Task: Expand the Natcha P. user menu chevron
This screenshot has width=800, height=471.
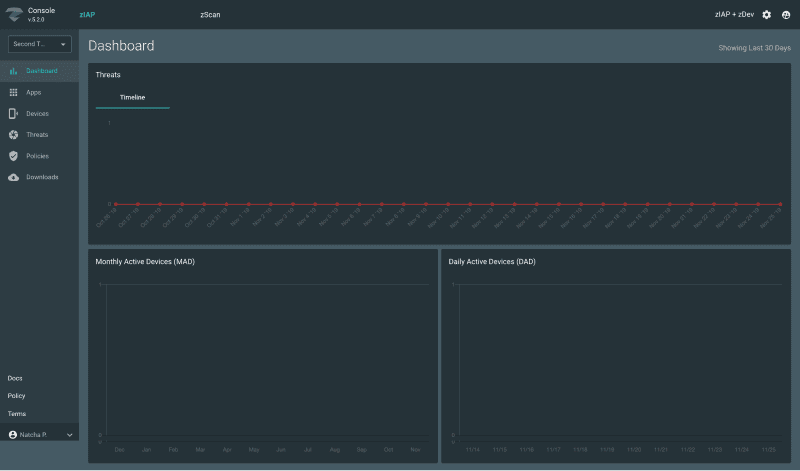Action: coord(69,435)
